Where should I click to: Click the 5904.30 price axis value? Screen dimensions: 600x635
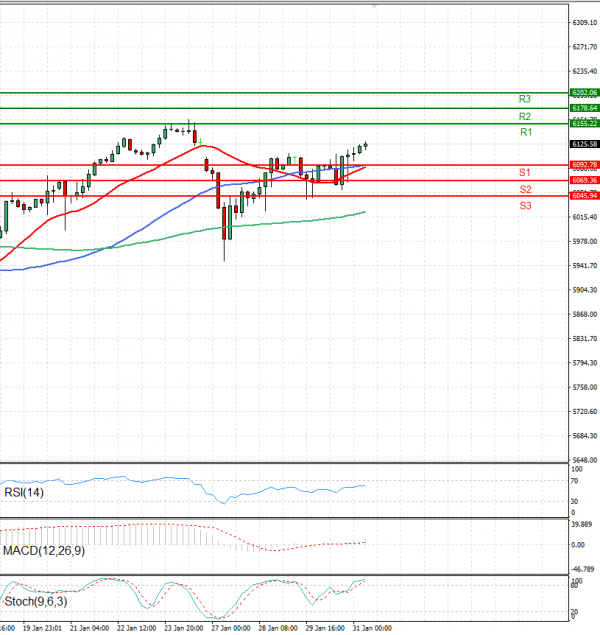[x=585, y=290]
